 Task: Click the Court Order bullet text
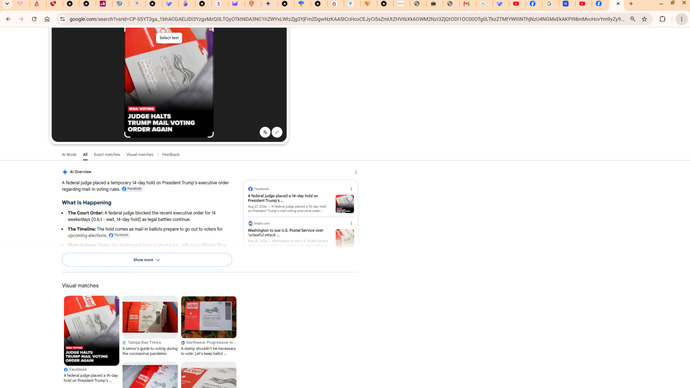pos(142,216)
